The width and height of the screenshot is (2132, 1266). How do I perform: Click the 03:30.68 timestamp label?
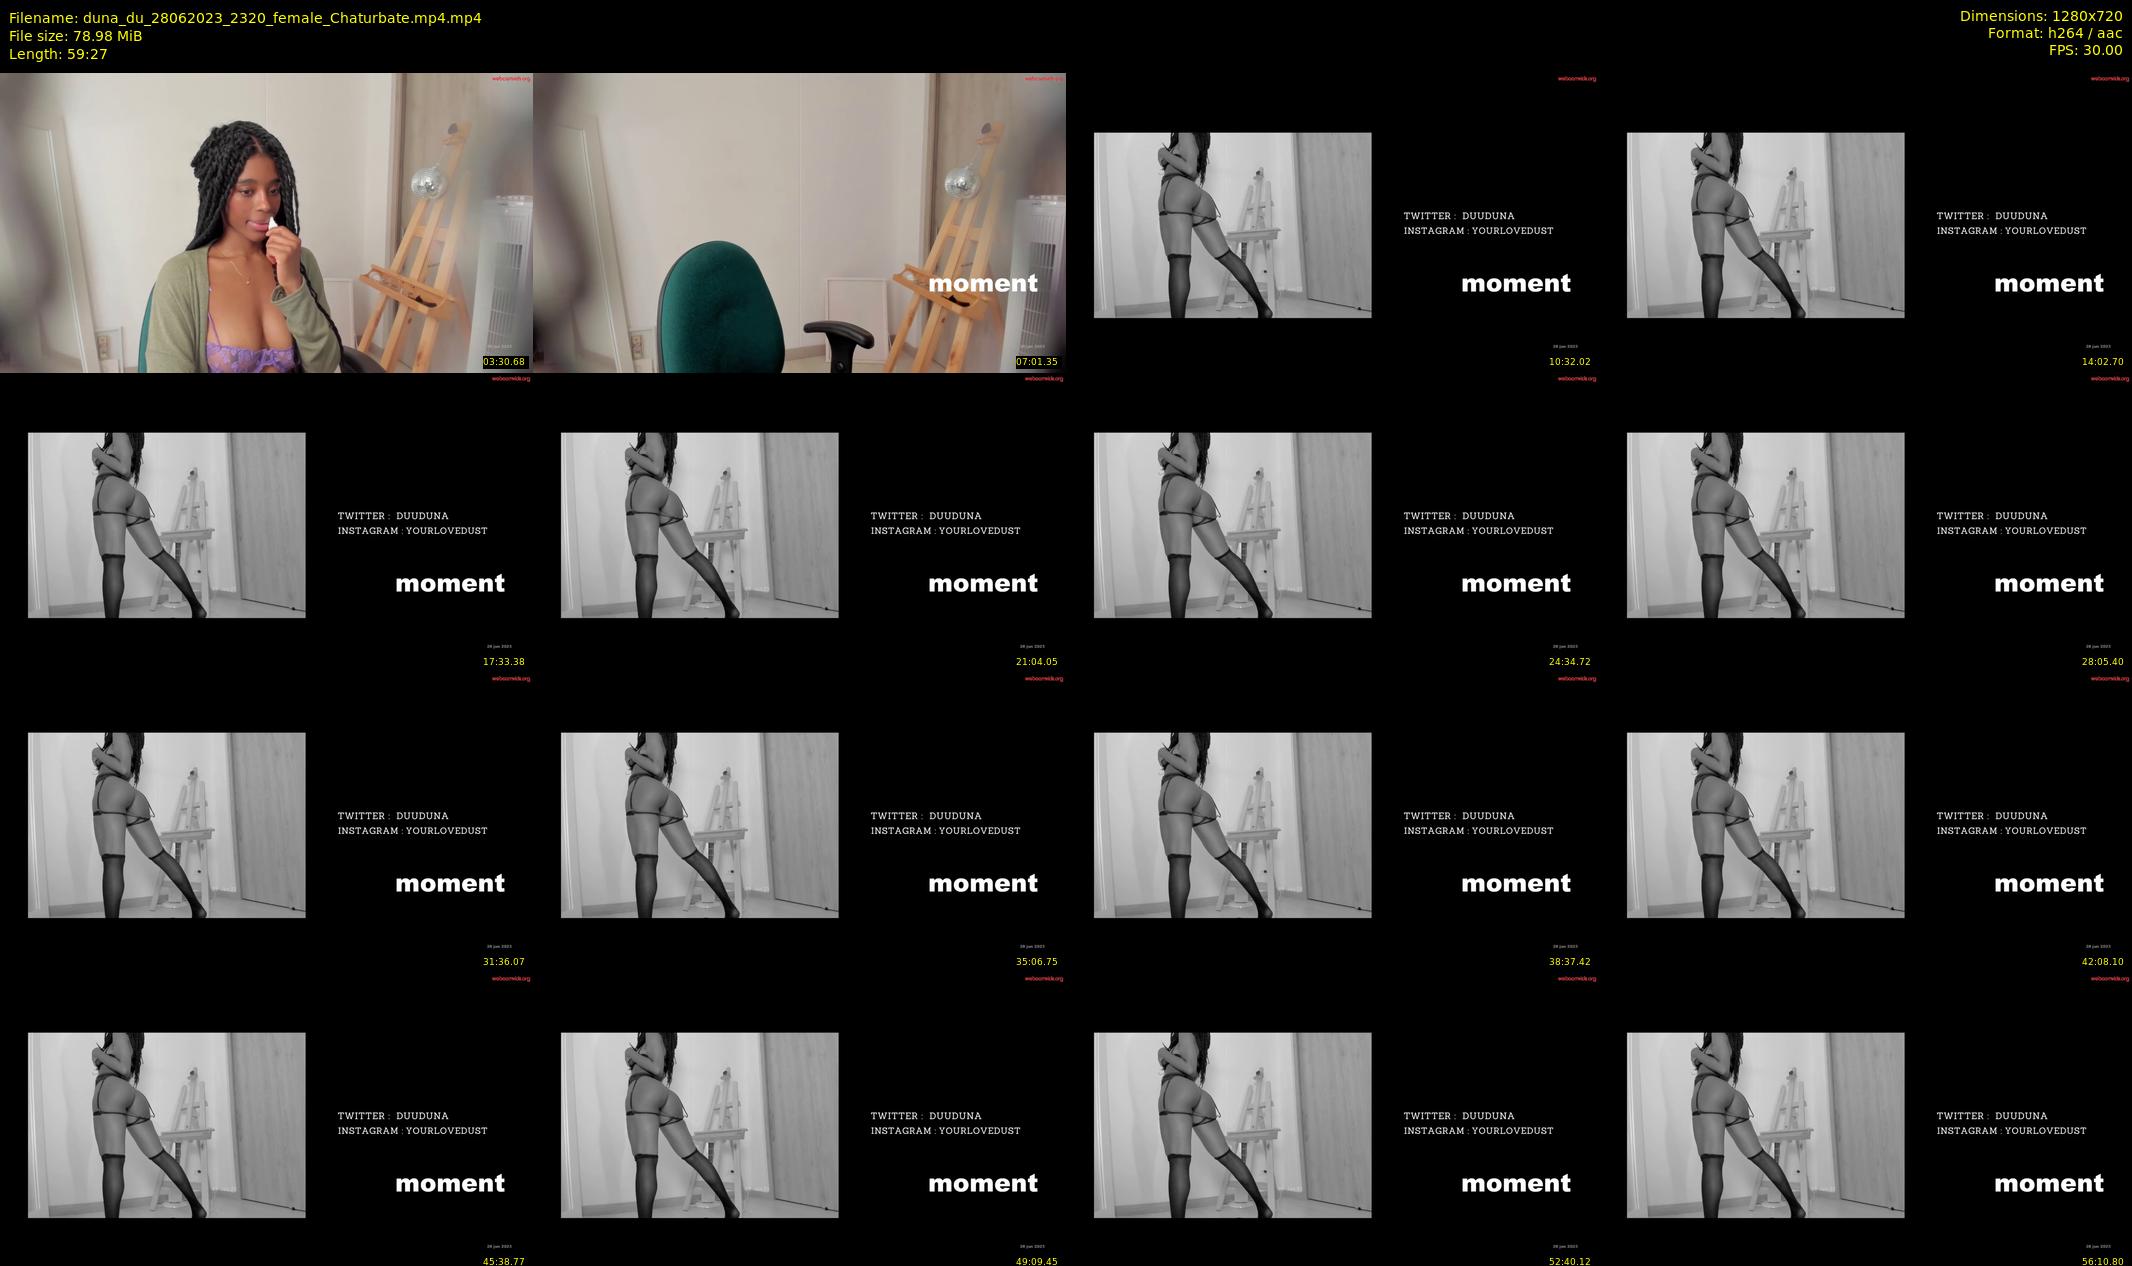coord(504,362)
